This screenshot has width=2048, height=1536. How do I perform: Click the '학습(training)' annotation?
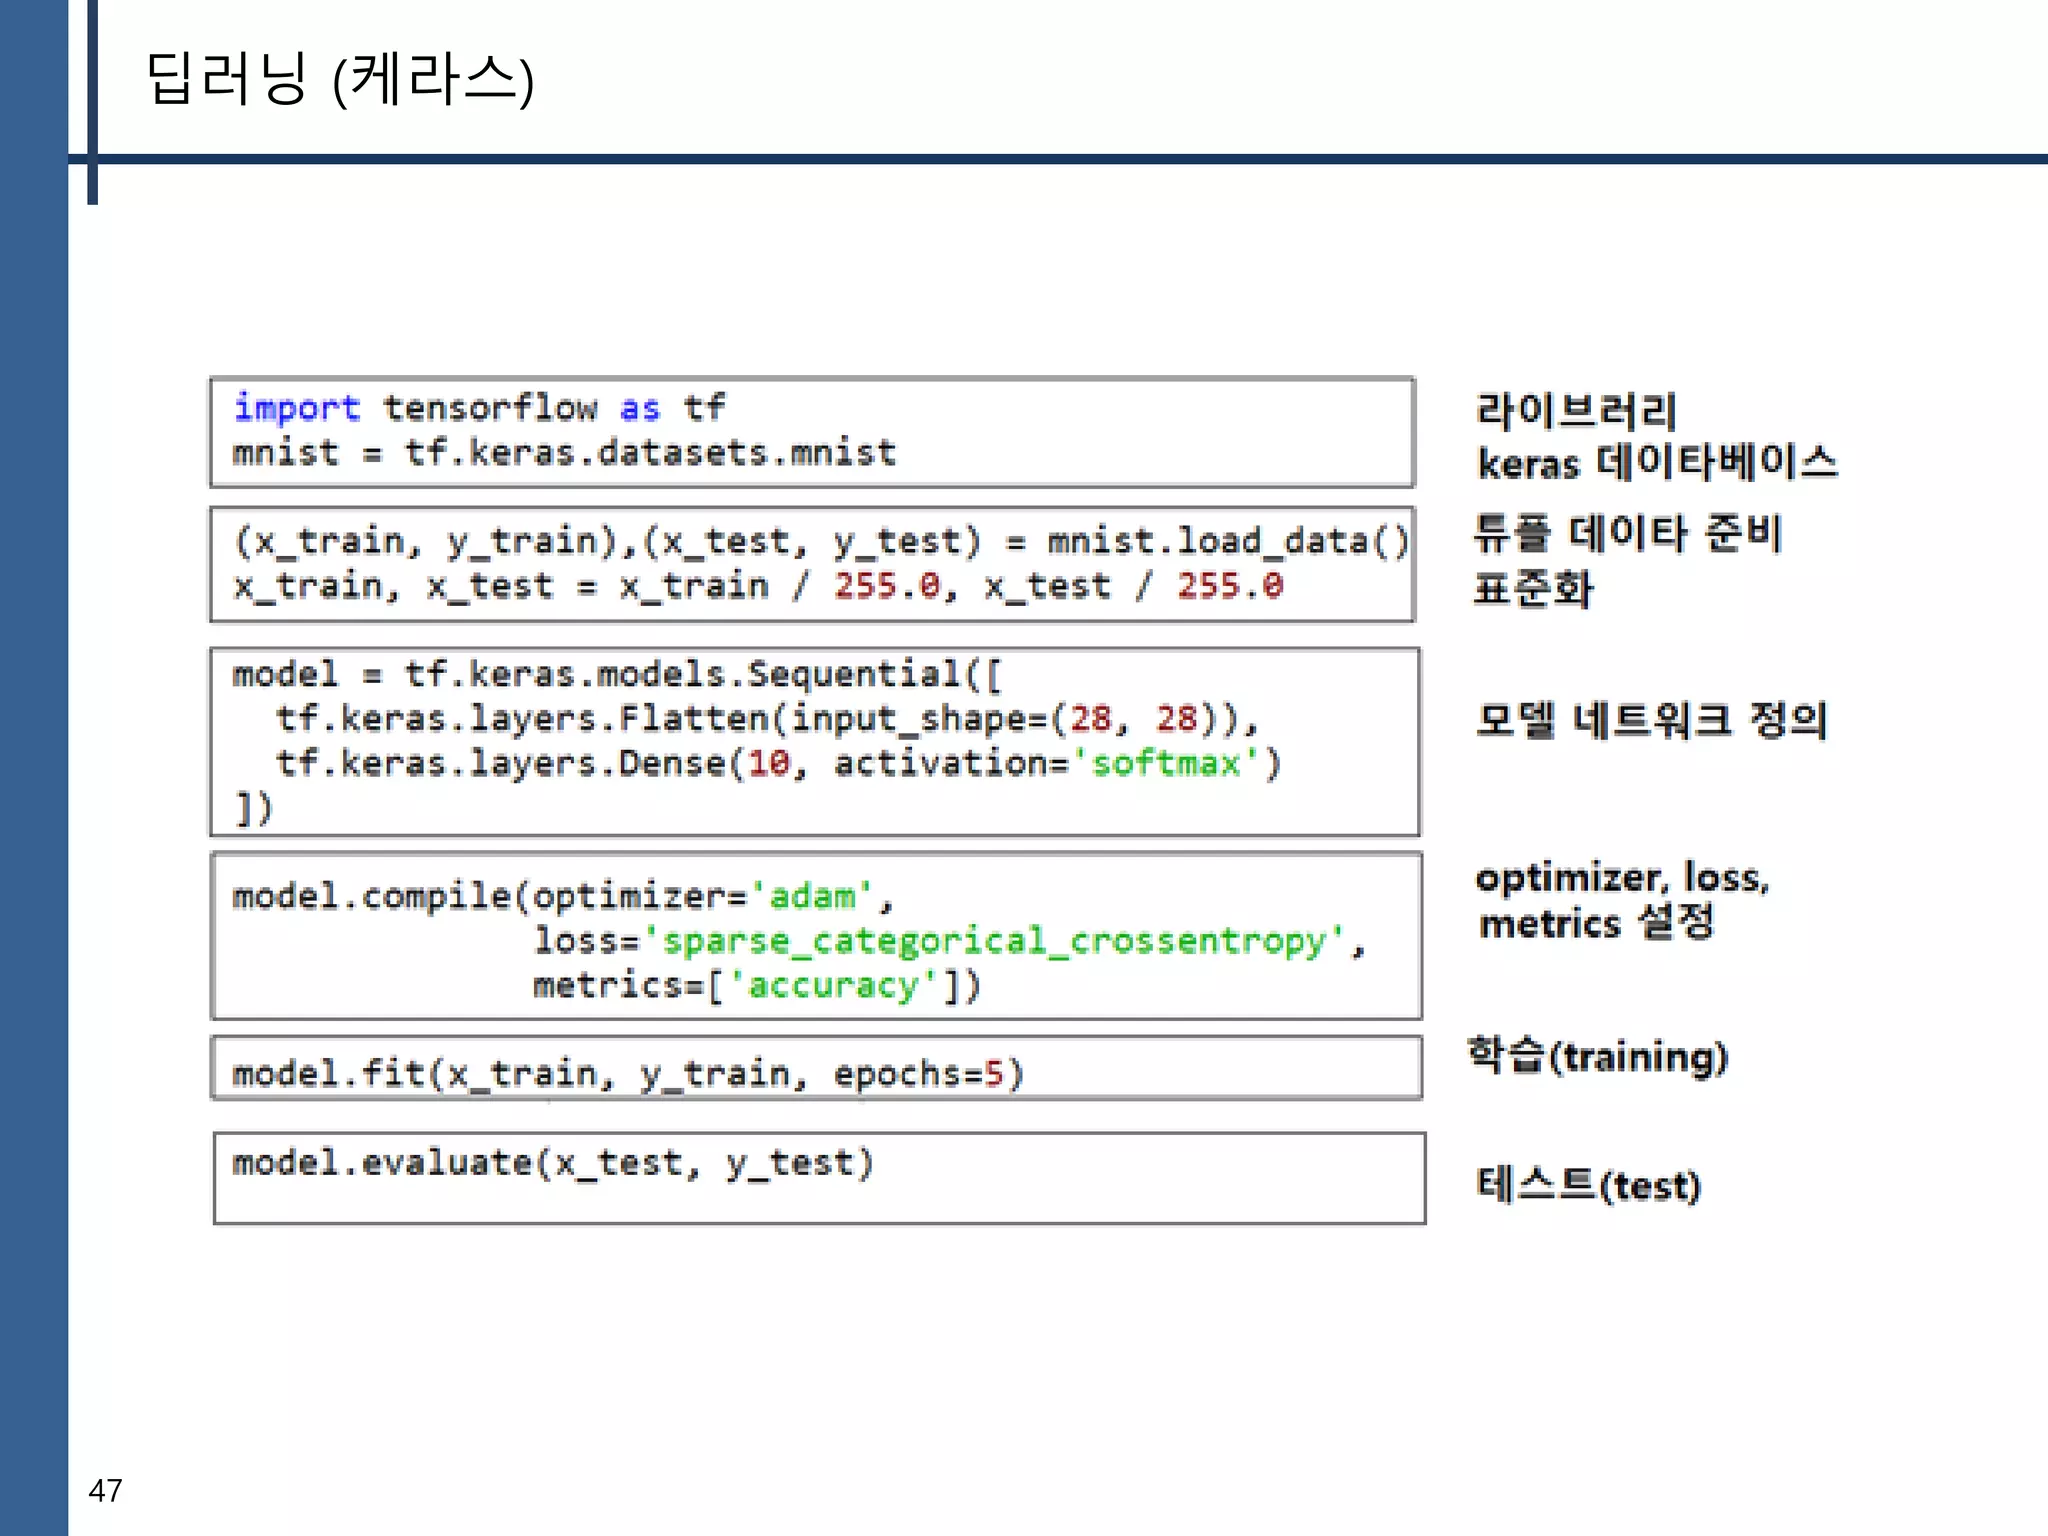[1598, 1057]
